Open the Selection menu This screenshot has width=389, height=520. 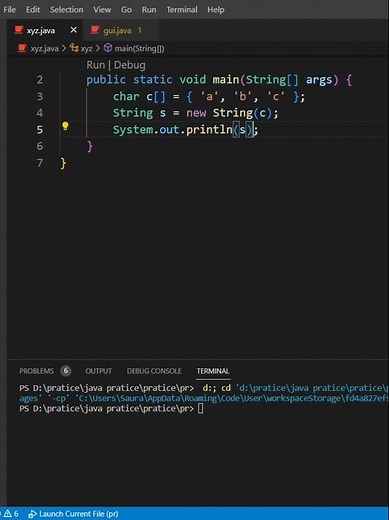tap(66, 10)
